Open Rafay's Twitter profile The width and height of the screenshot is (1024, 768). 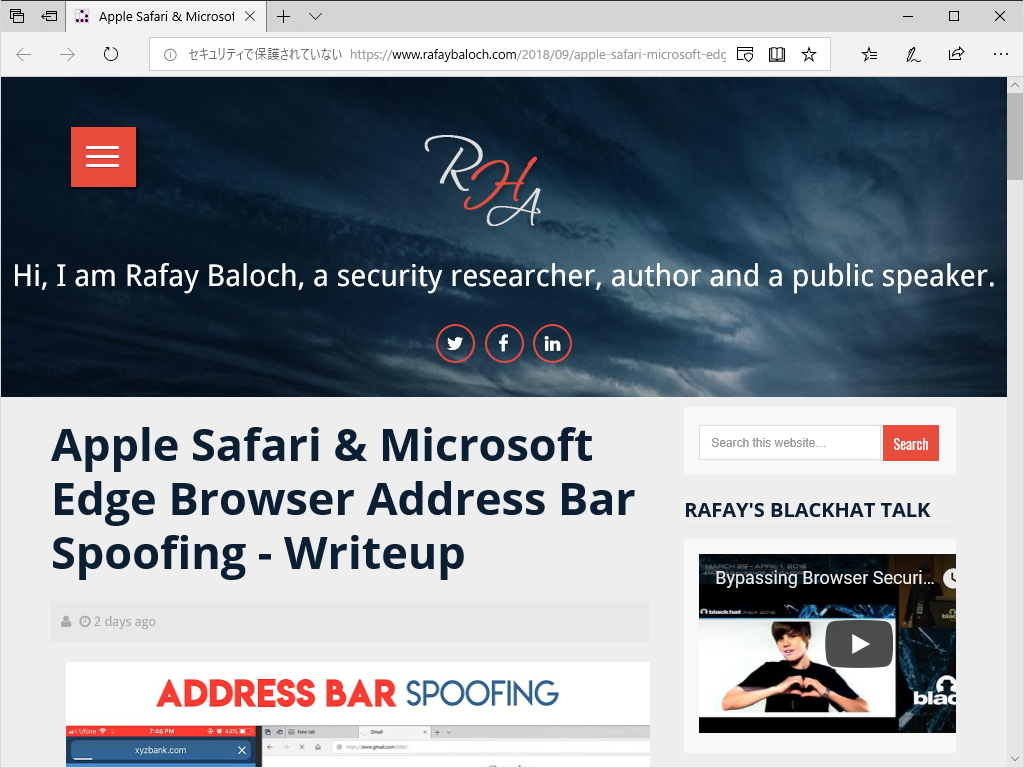pos(456,343)
